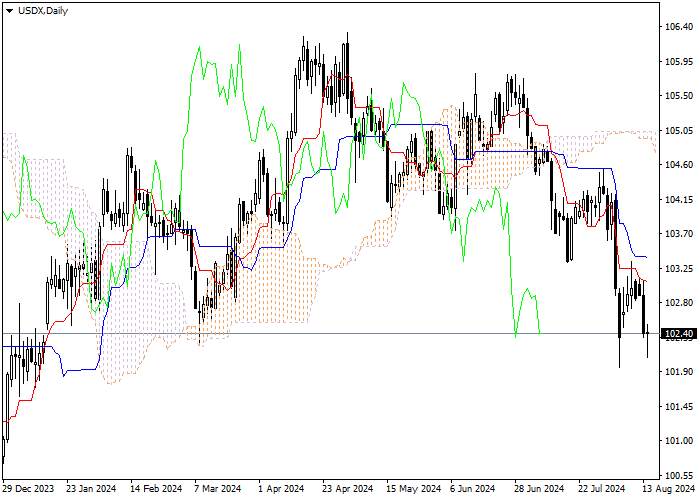Select the 106.40 price axis label
The width and height of the screenshot is (700, 500).
point(678,27)
